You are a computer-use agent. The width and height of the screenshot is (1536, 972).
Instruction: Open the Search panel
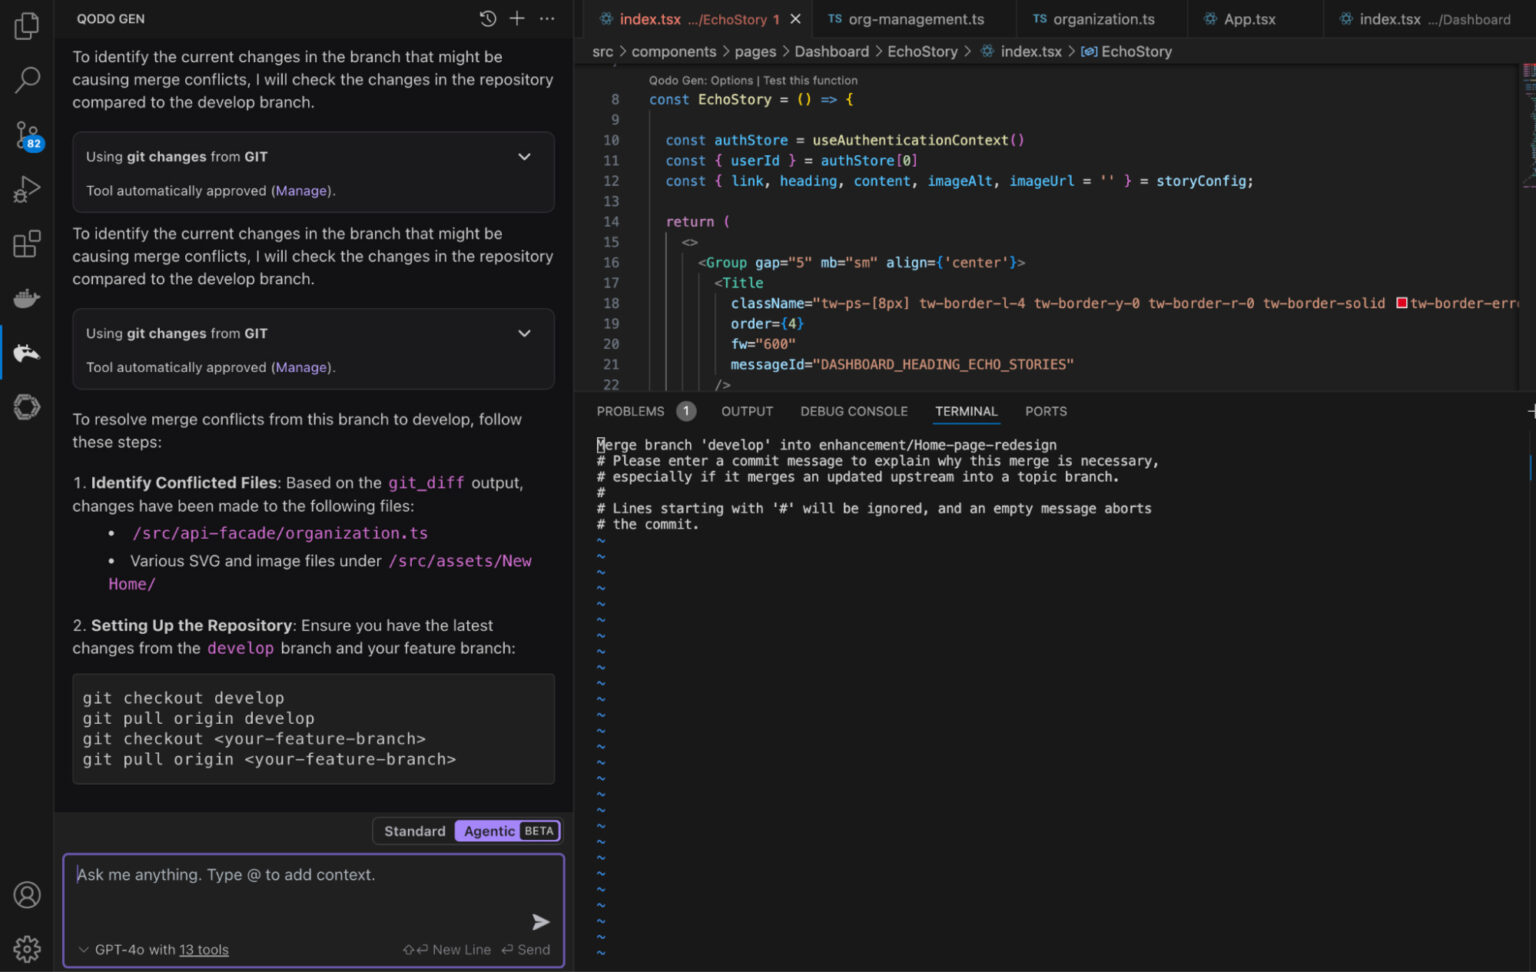coord(27,79)
